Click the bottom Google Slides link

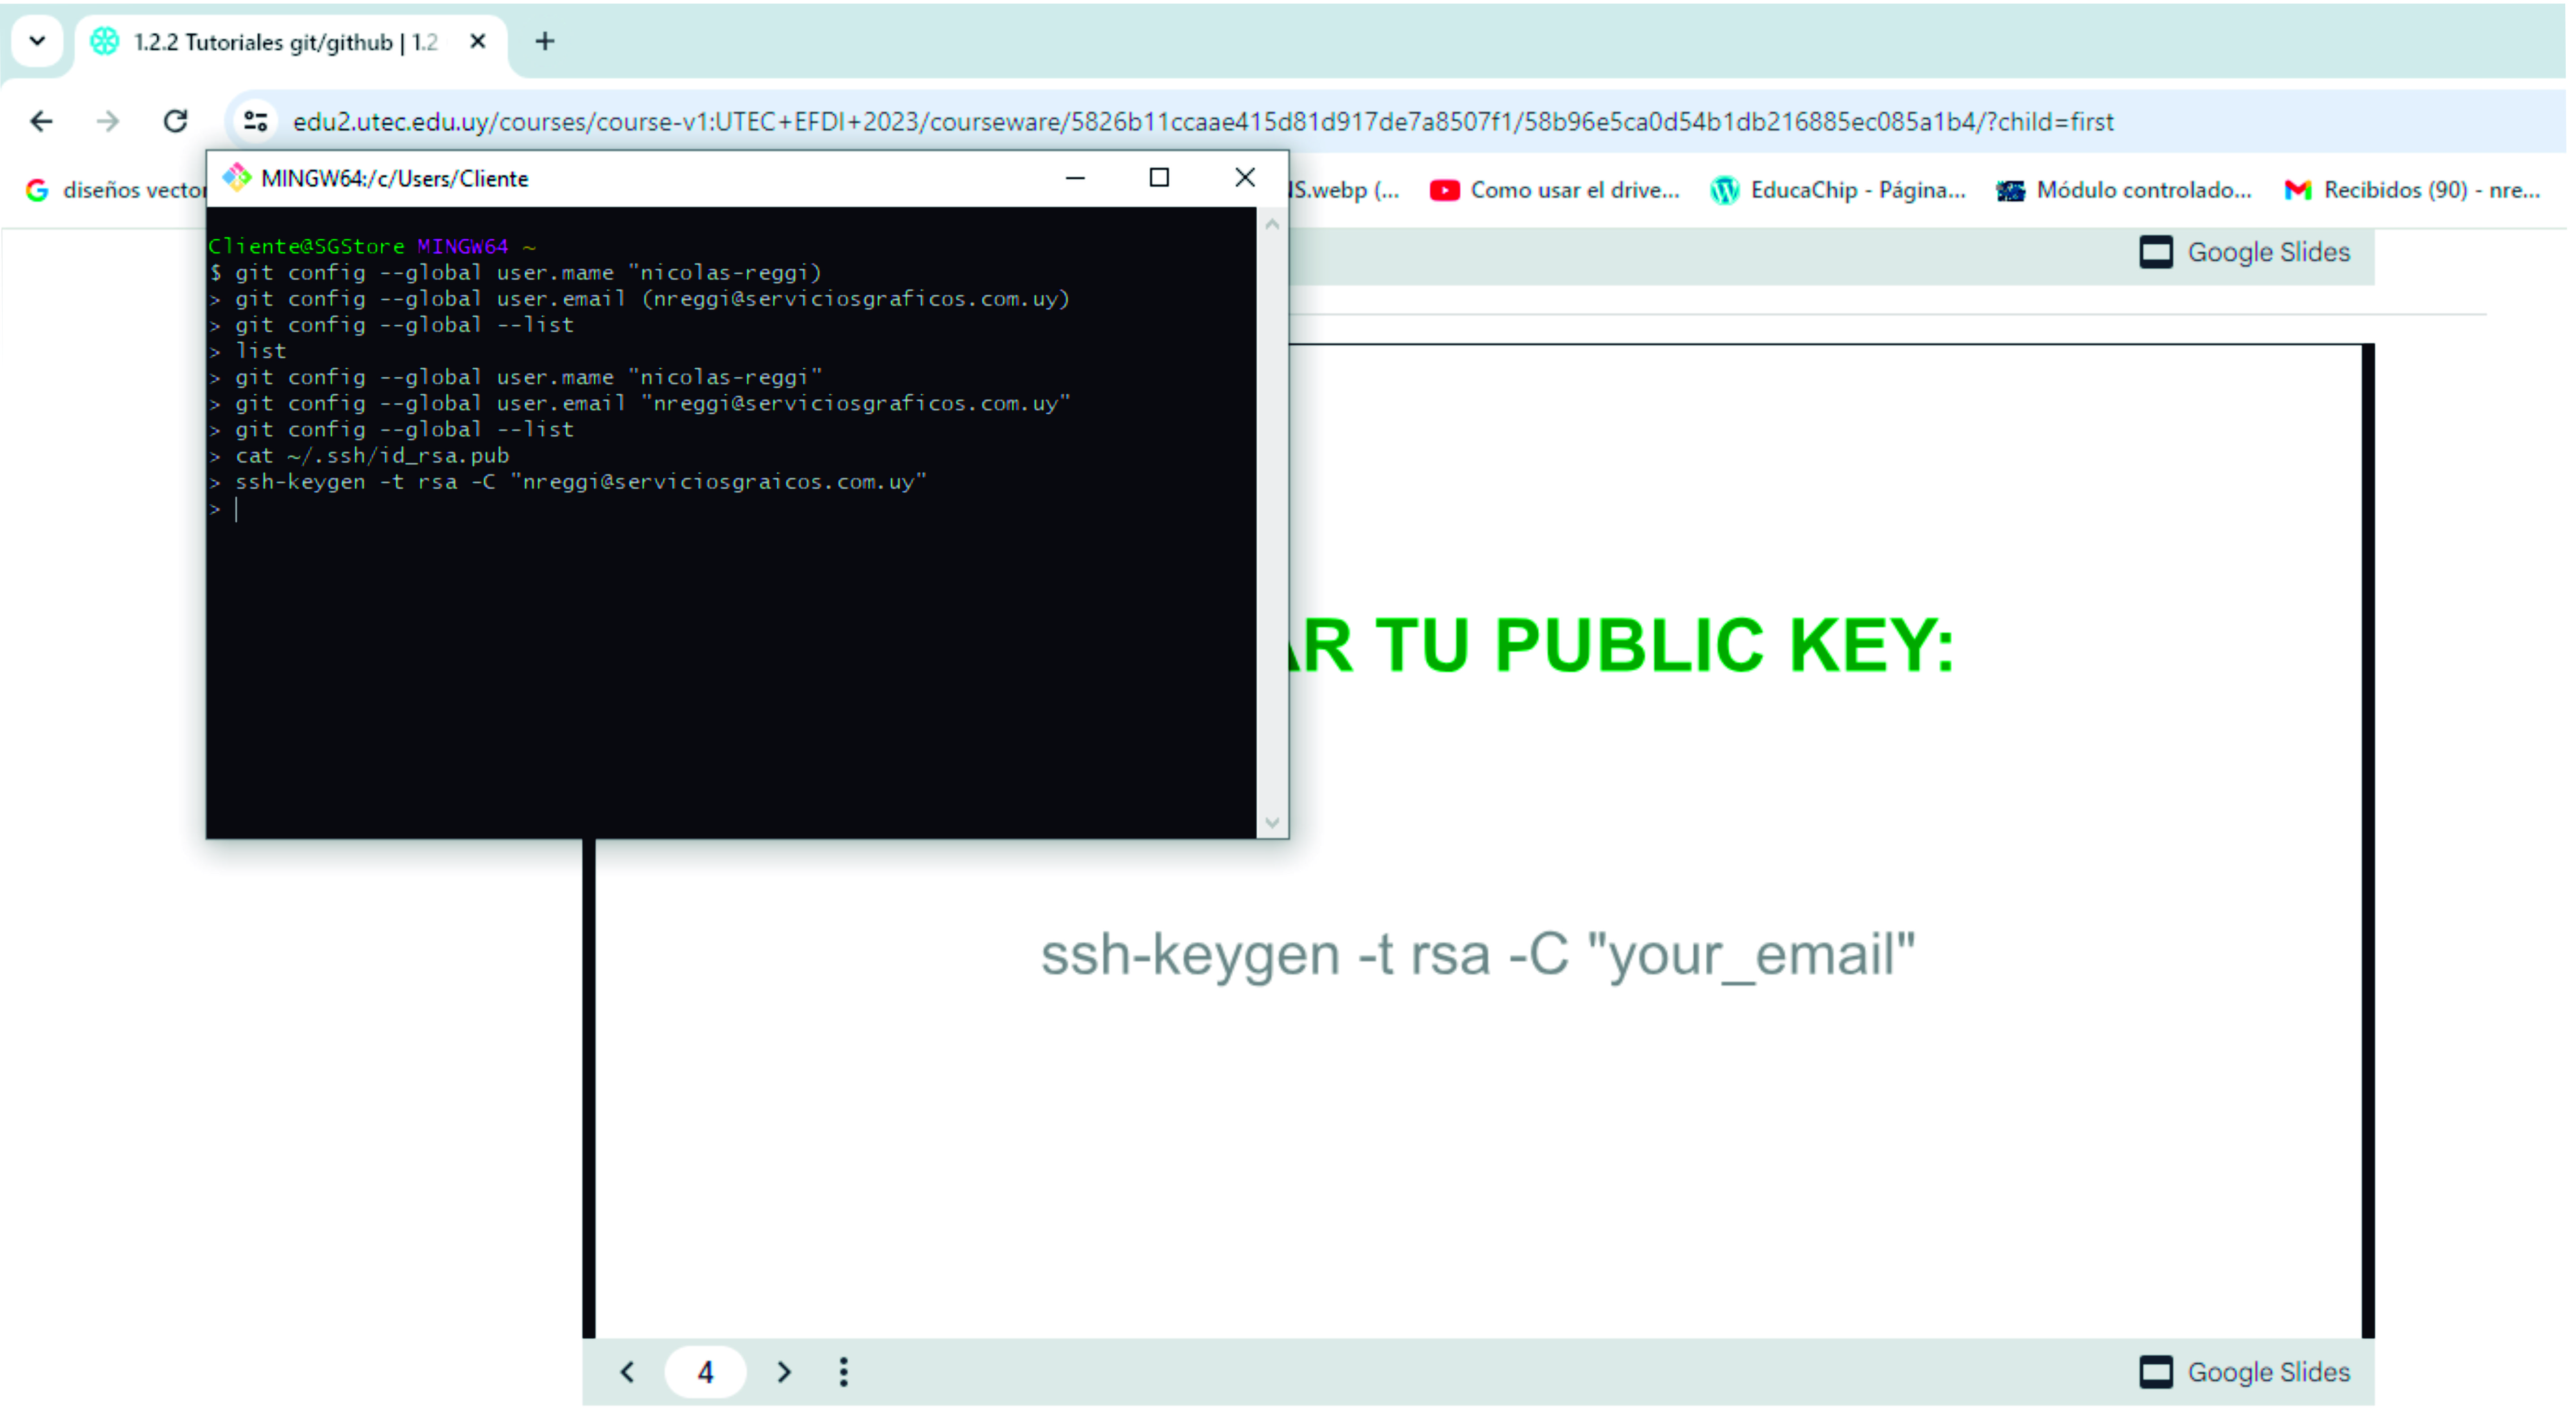[2245, 1373]
